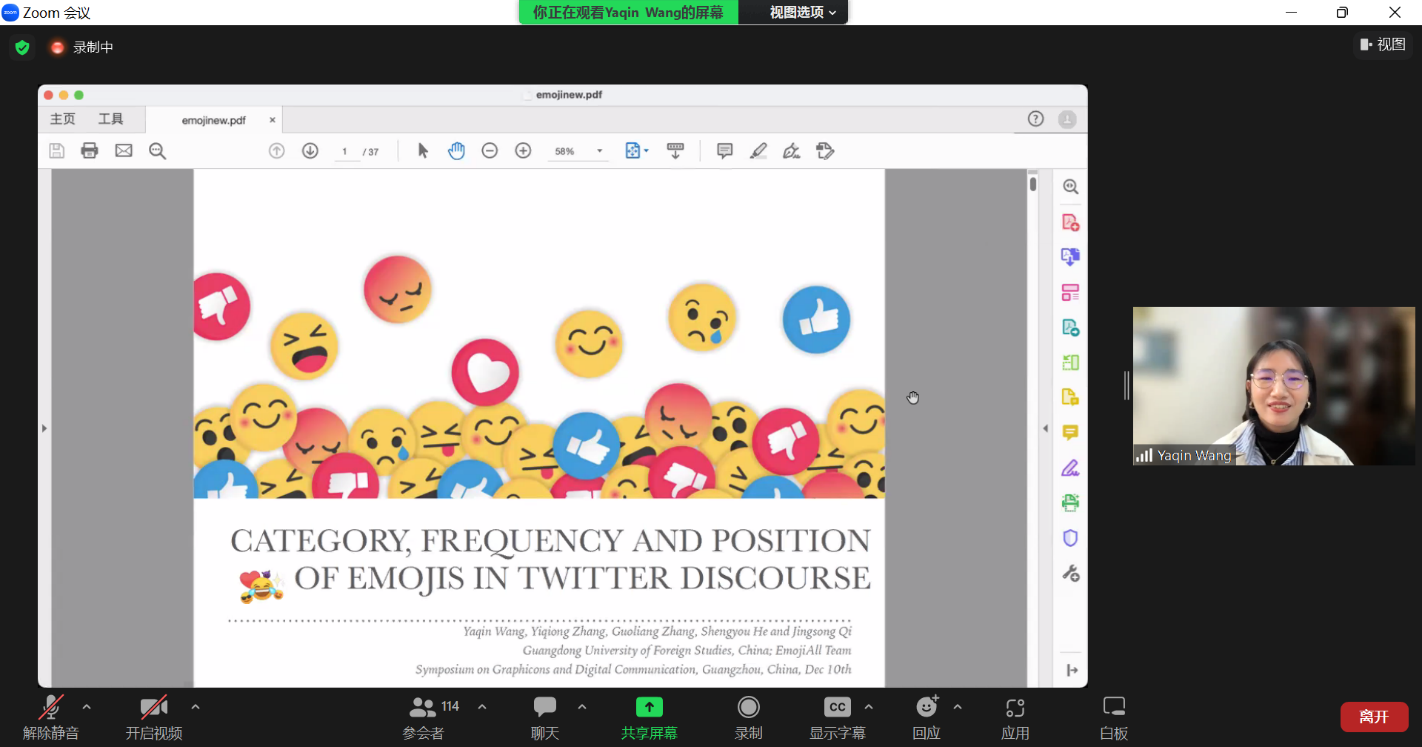Viewport: 1422px width, 747px height.
Task: Expand the chevron beside 参会者
Action: pyautogui.click(x=482, y=707)
